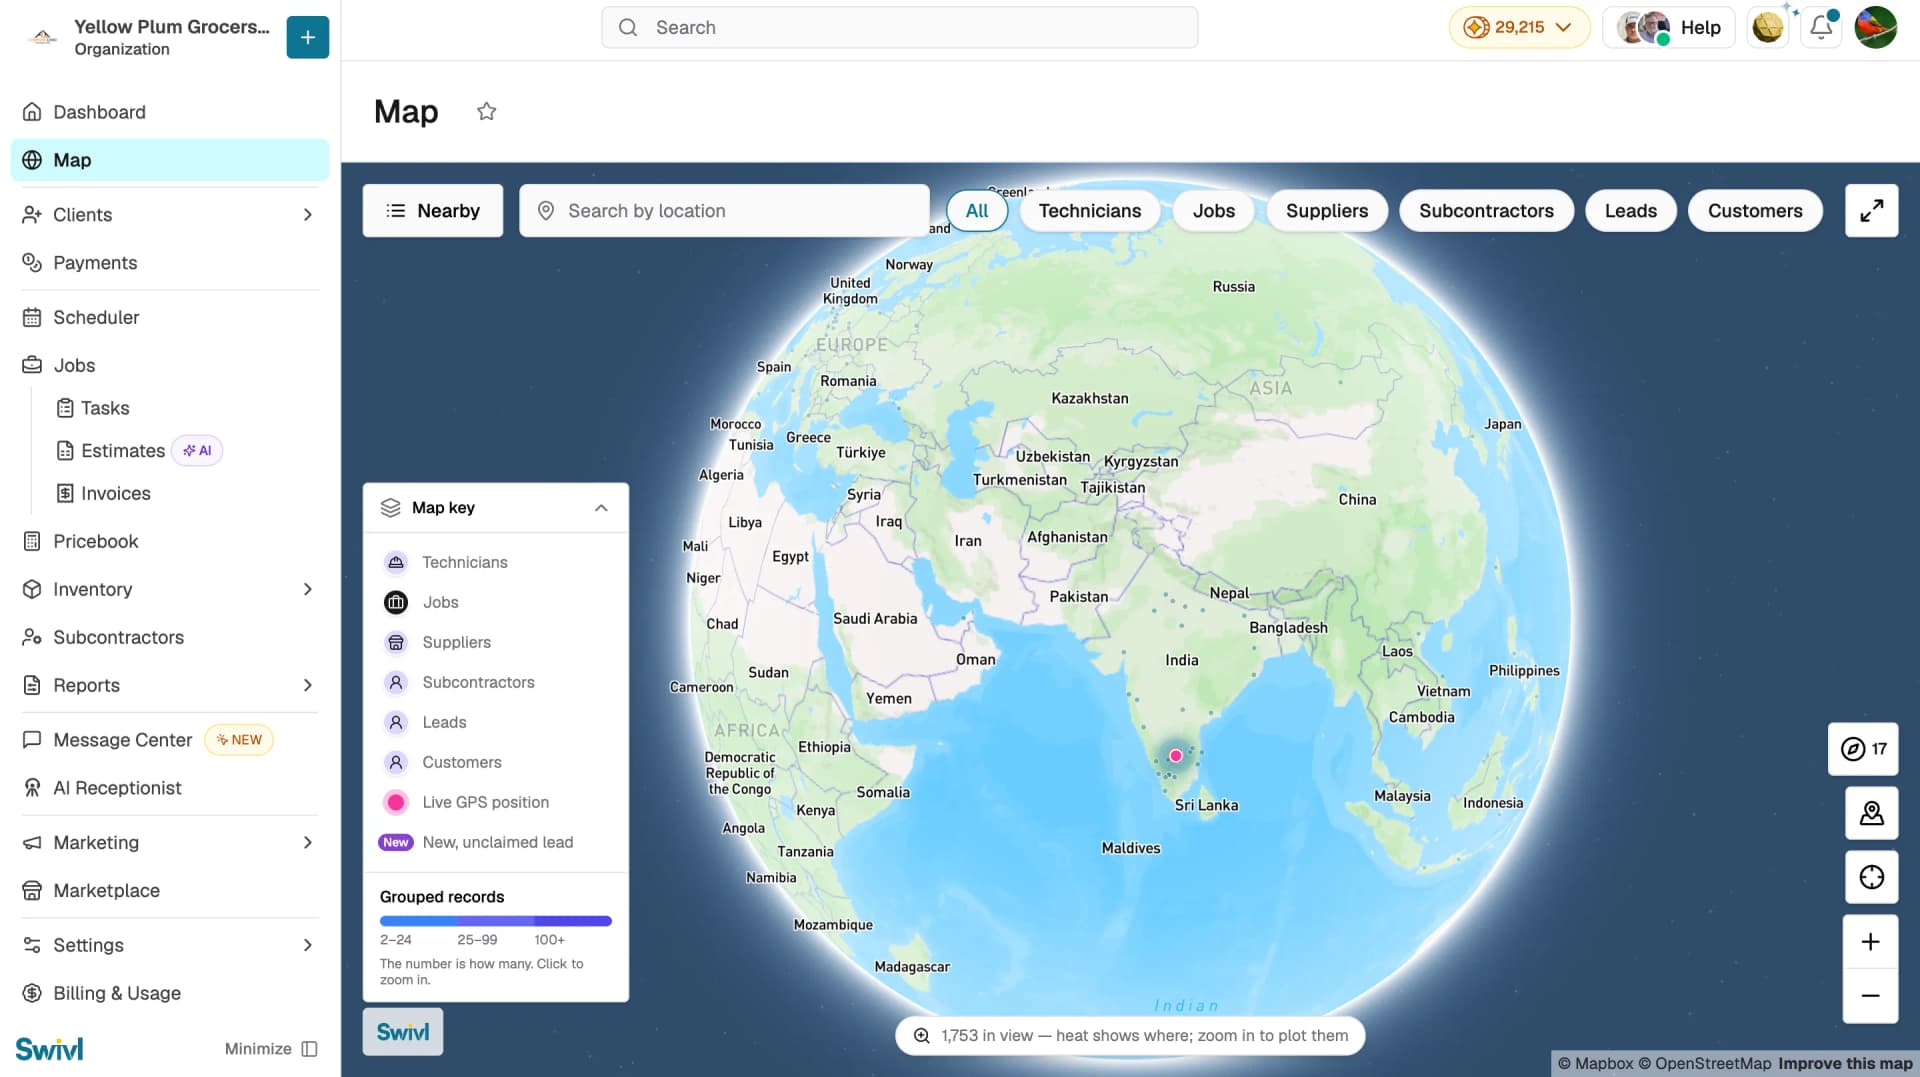This screenshot has height=1077, width=1920.
Task: Open the Scheduler page
Action: click(x=169, y=317)
